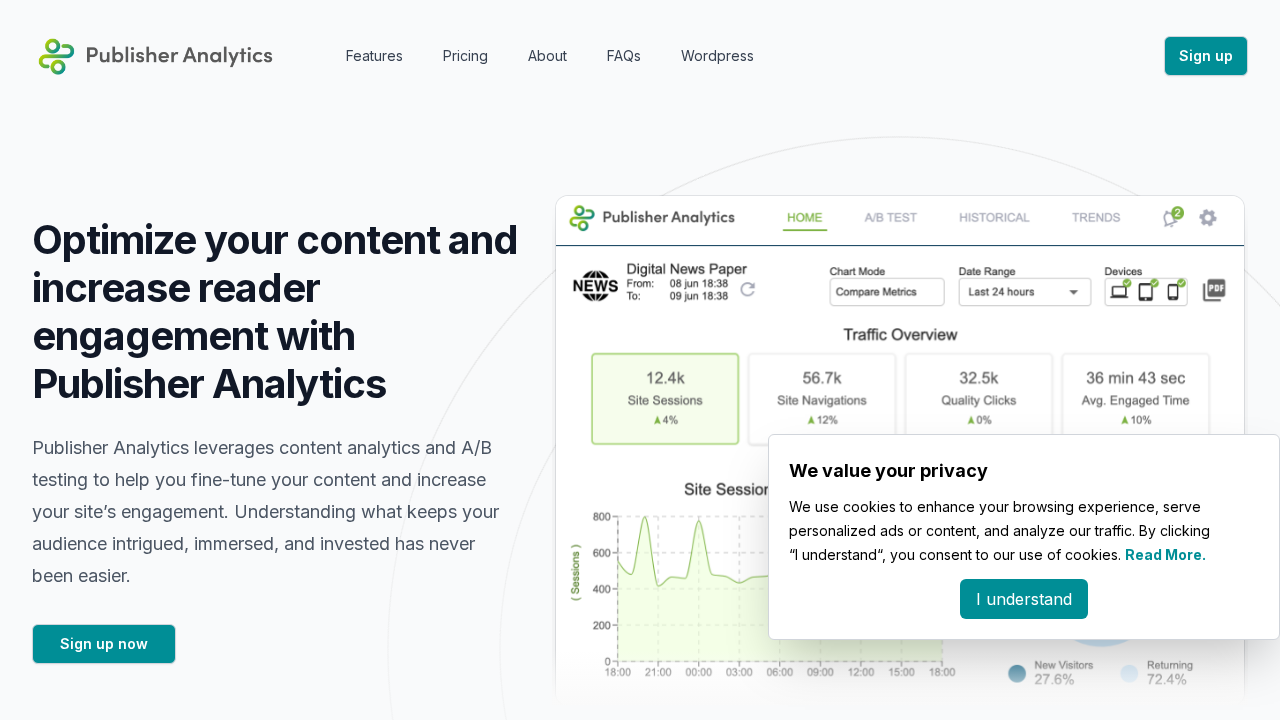1280x720 pixels.
Task: Open the Pricing menu item
Action: 465,56
